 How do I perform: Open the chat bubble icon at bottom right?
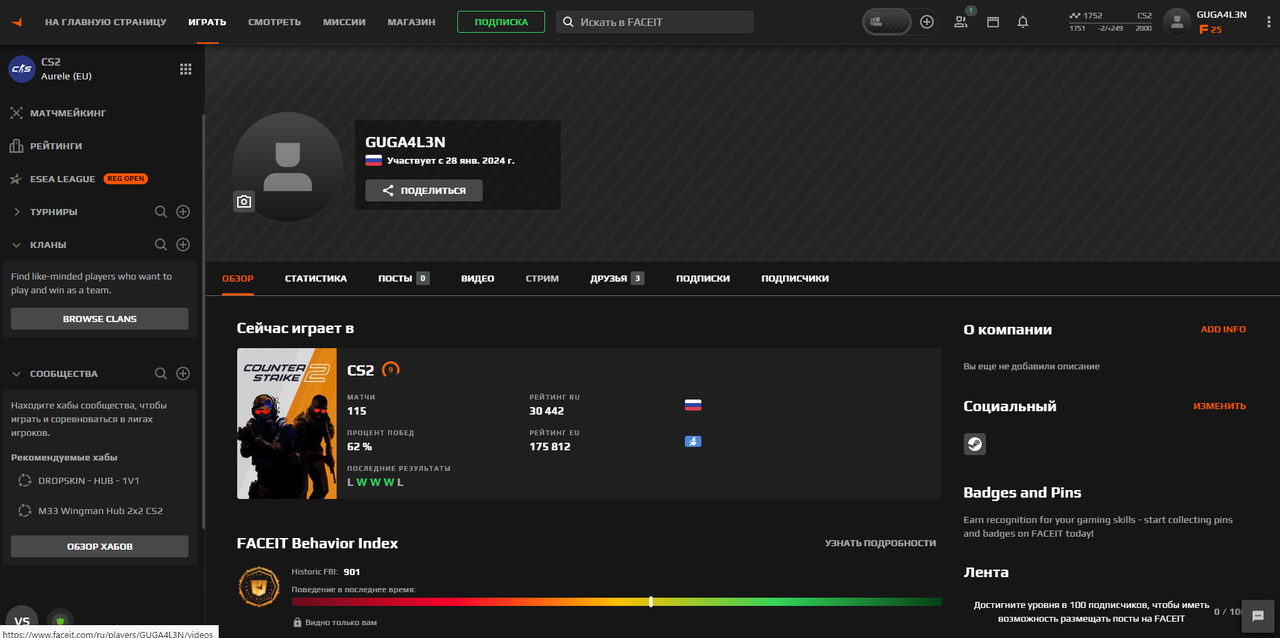coord(1258,616)
